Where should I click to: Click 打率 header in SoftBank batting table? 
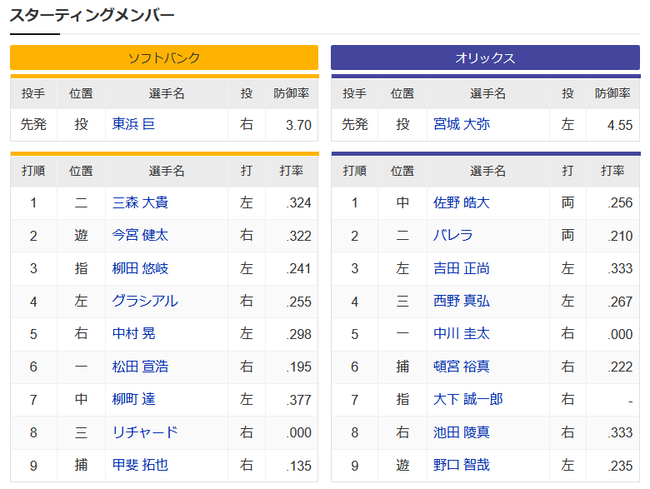coord(291,171)
